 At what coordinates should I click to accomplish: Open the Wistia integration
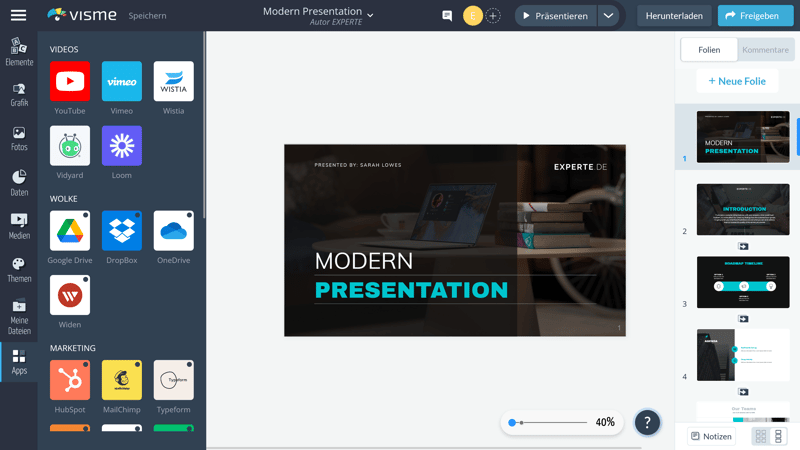[173, 82]
